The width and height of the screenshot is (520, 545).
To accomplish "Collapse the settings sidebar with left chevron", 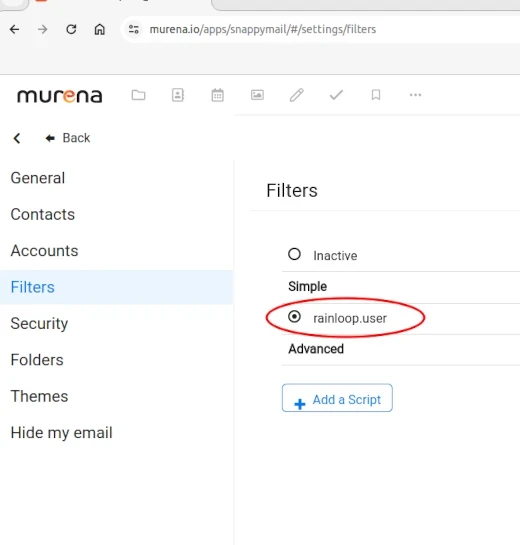I will [x=17, y=138].
